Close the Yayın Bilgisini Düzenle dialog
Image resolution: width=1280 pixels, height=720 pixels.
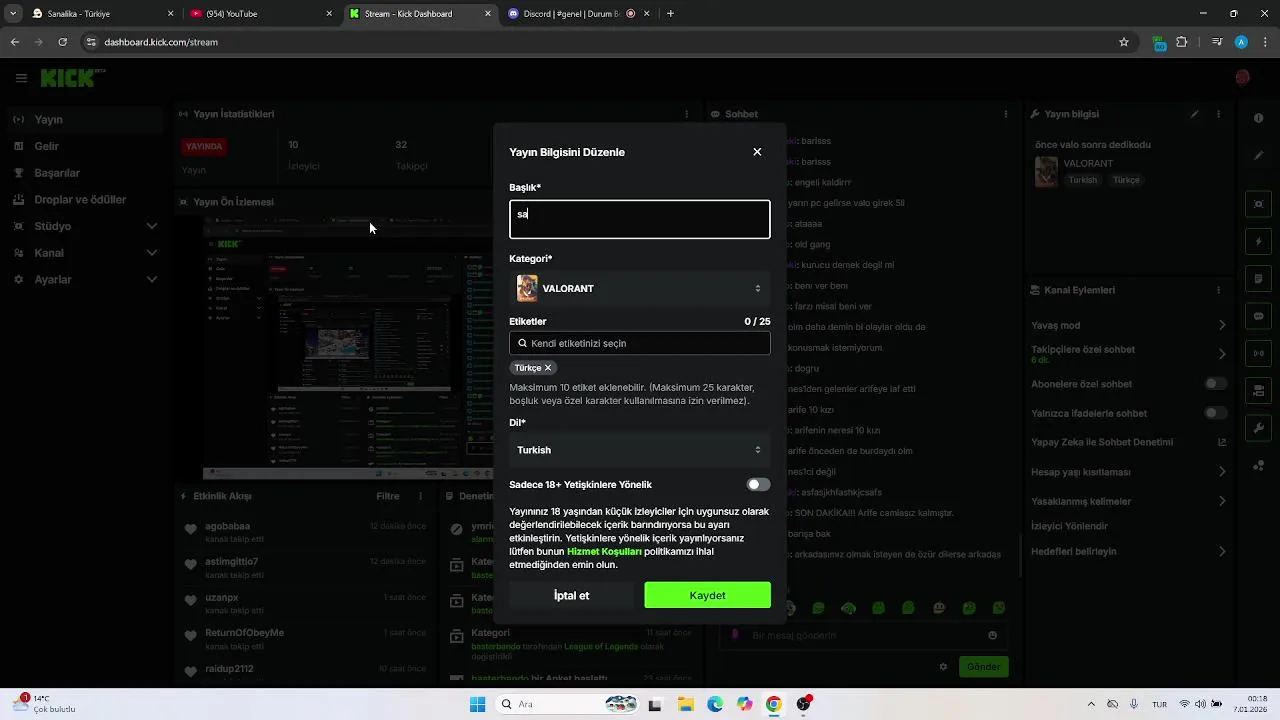coord(757,152)
